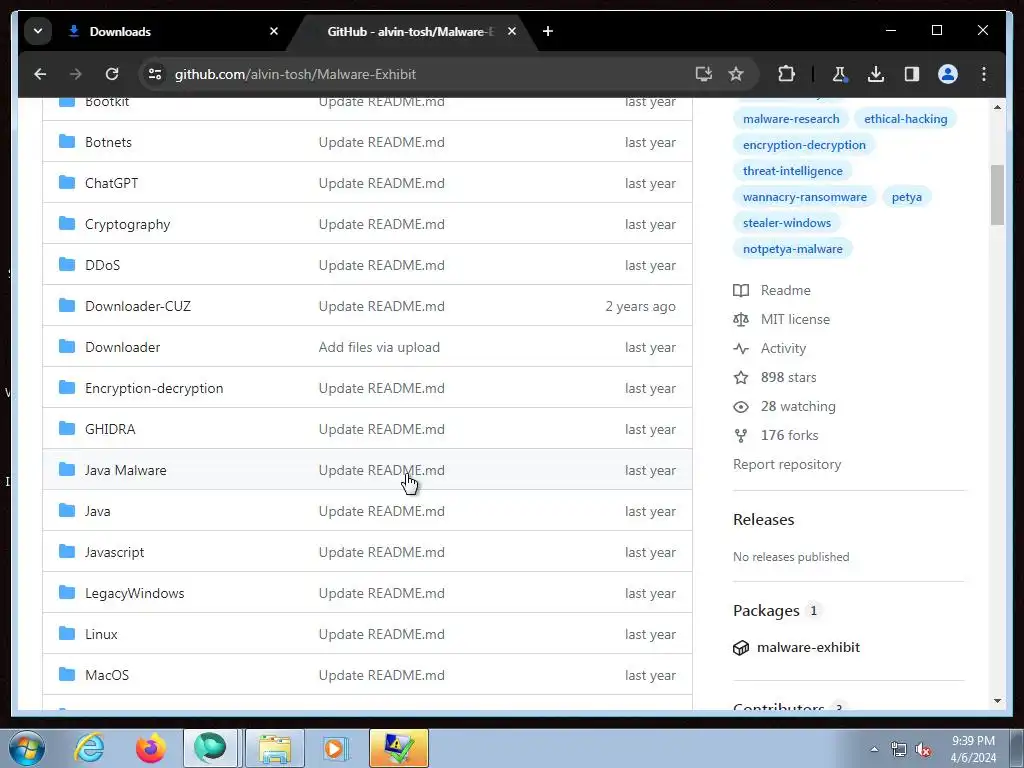
Task: View site information icon in address bar
Action: (155, 74)
